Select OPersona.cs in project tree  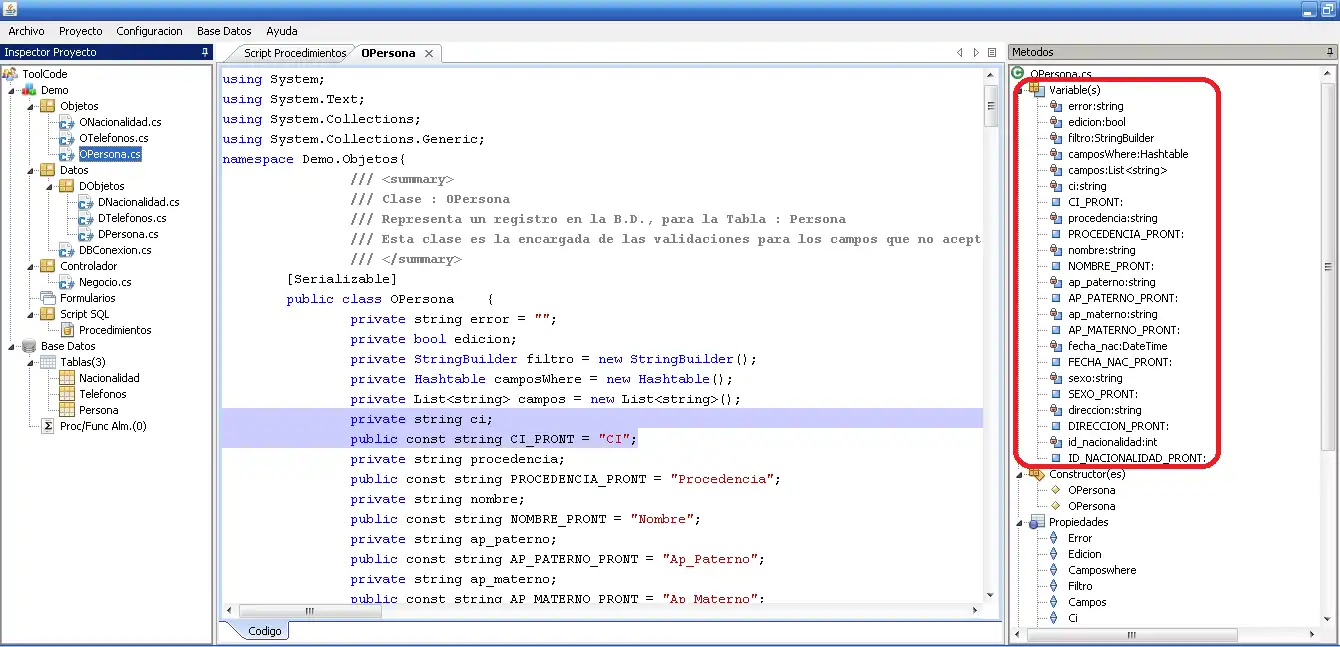coord(110,154)
